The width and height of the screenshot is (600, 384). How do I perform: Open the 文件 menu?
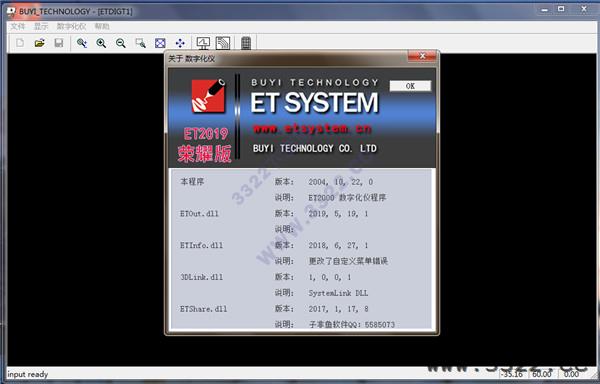pos(18,26)
